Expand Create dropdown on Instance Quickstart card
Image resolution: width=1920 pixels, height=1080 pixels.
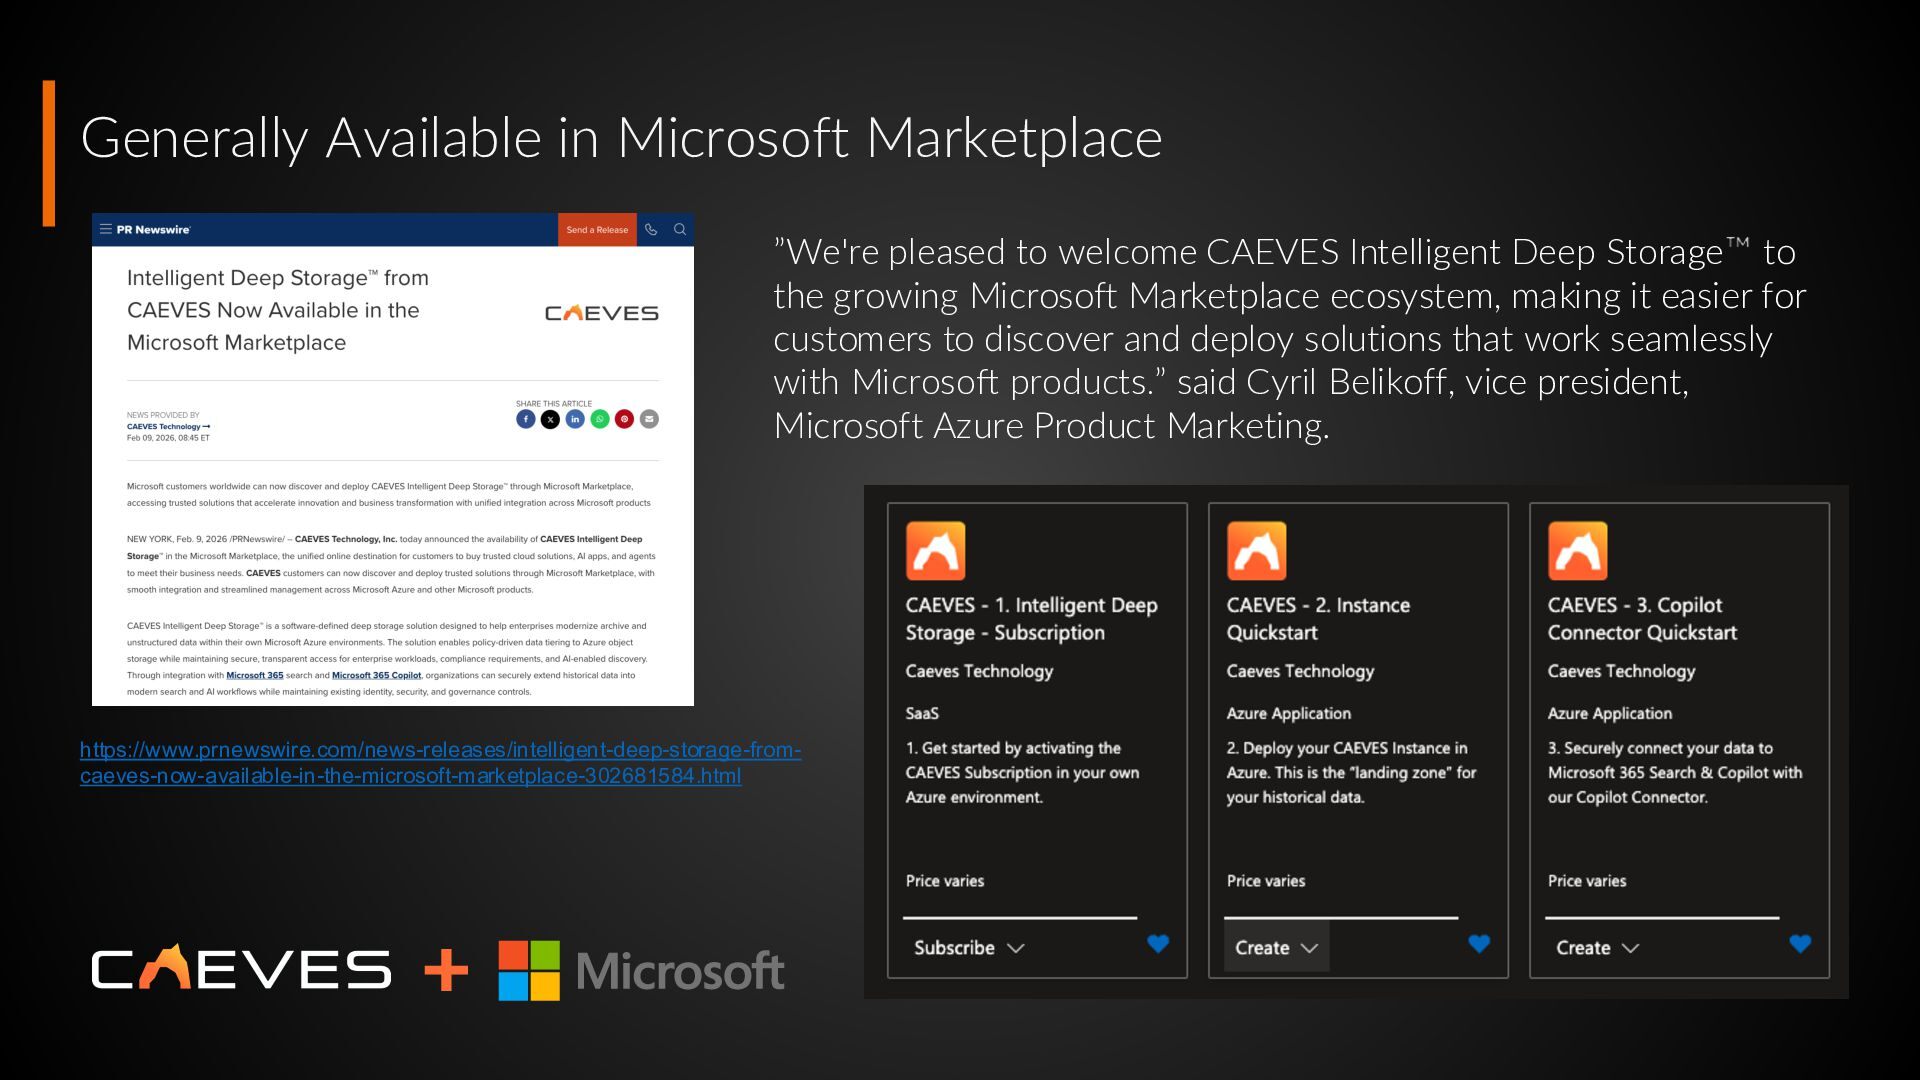(1276, 947)
